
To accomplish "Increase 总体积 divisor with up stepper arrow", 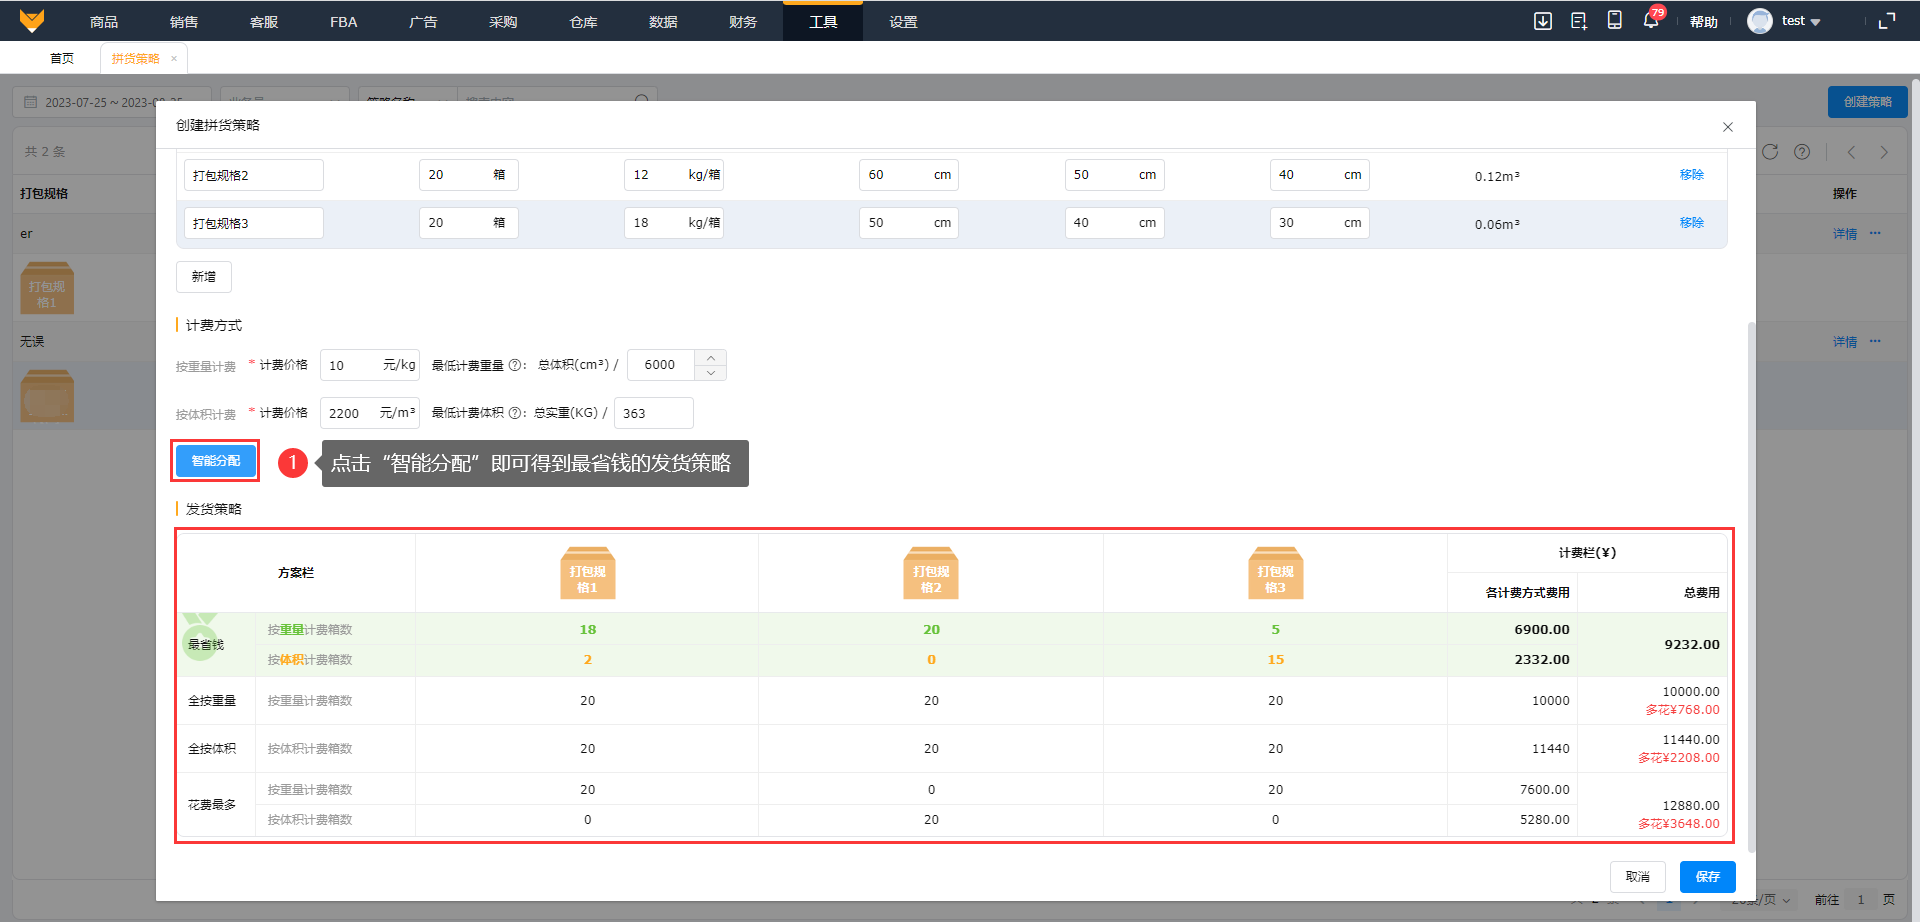I will [711, 358].
